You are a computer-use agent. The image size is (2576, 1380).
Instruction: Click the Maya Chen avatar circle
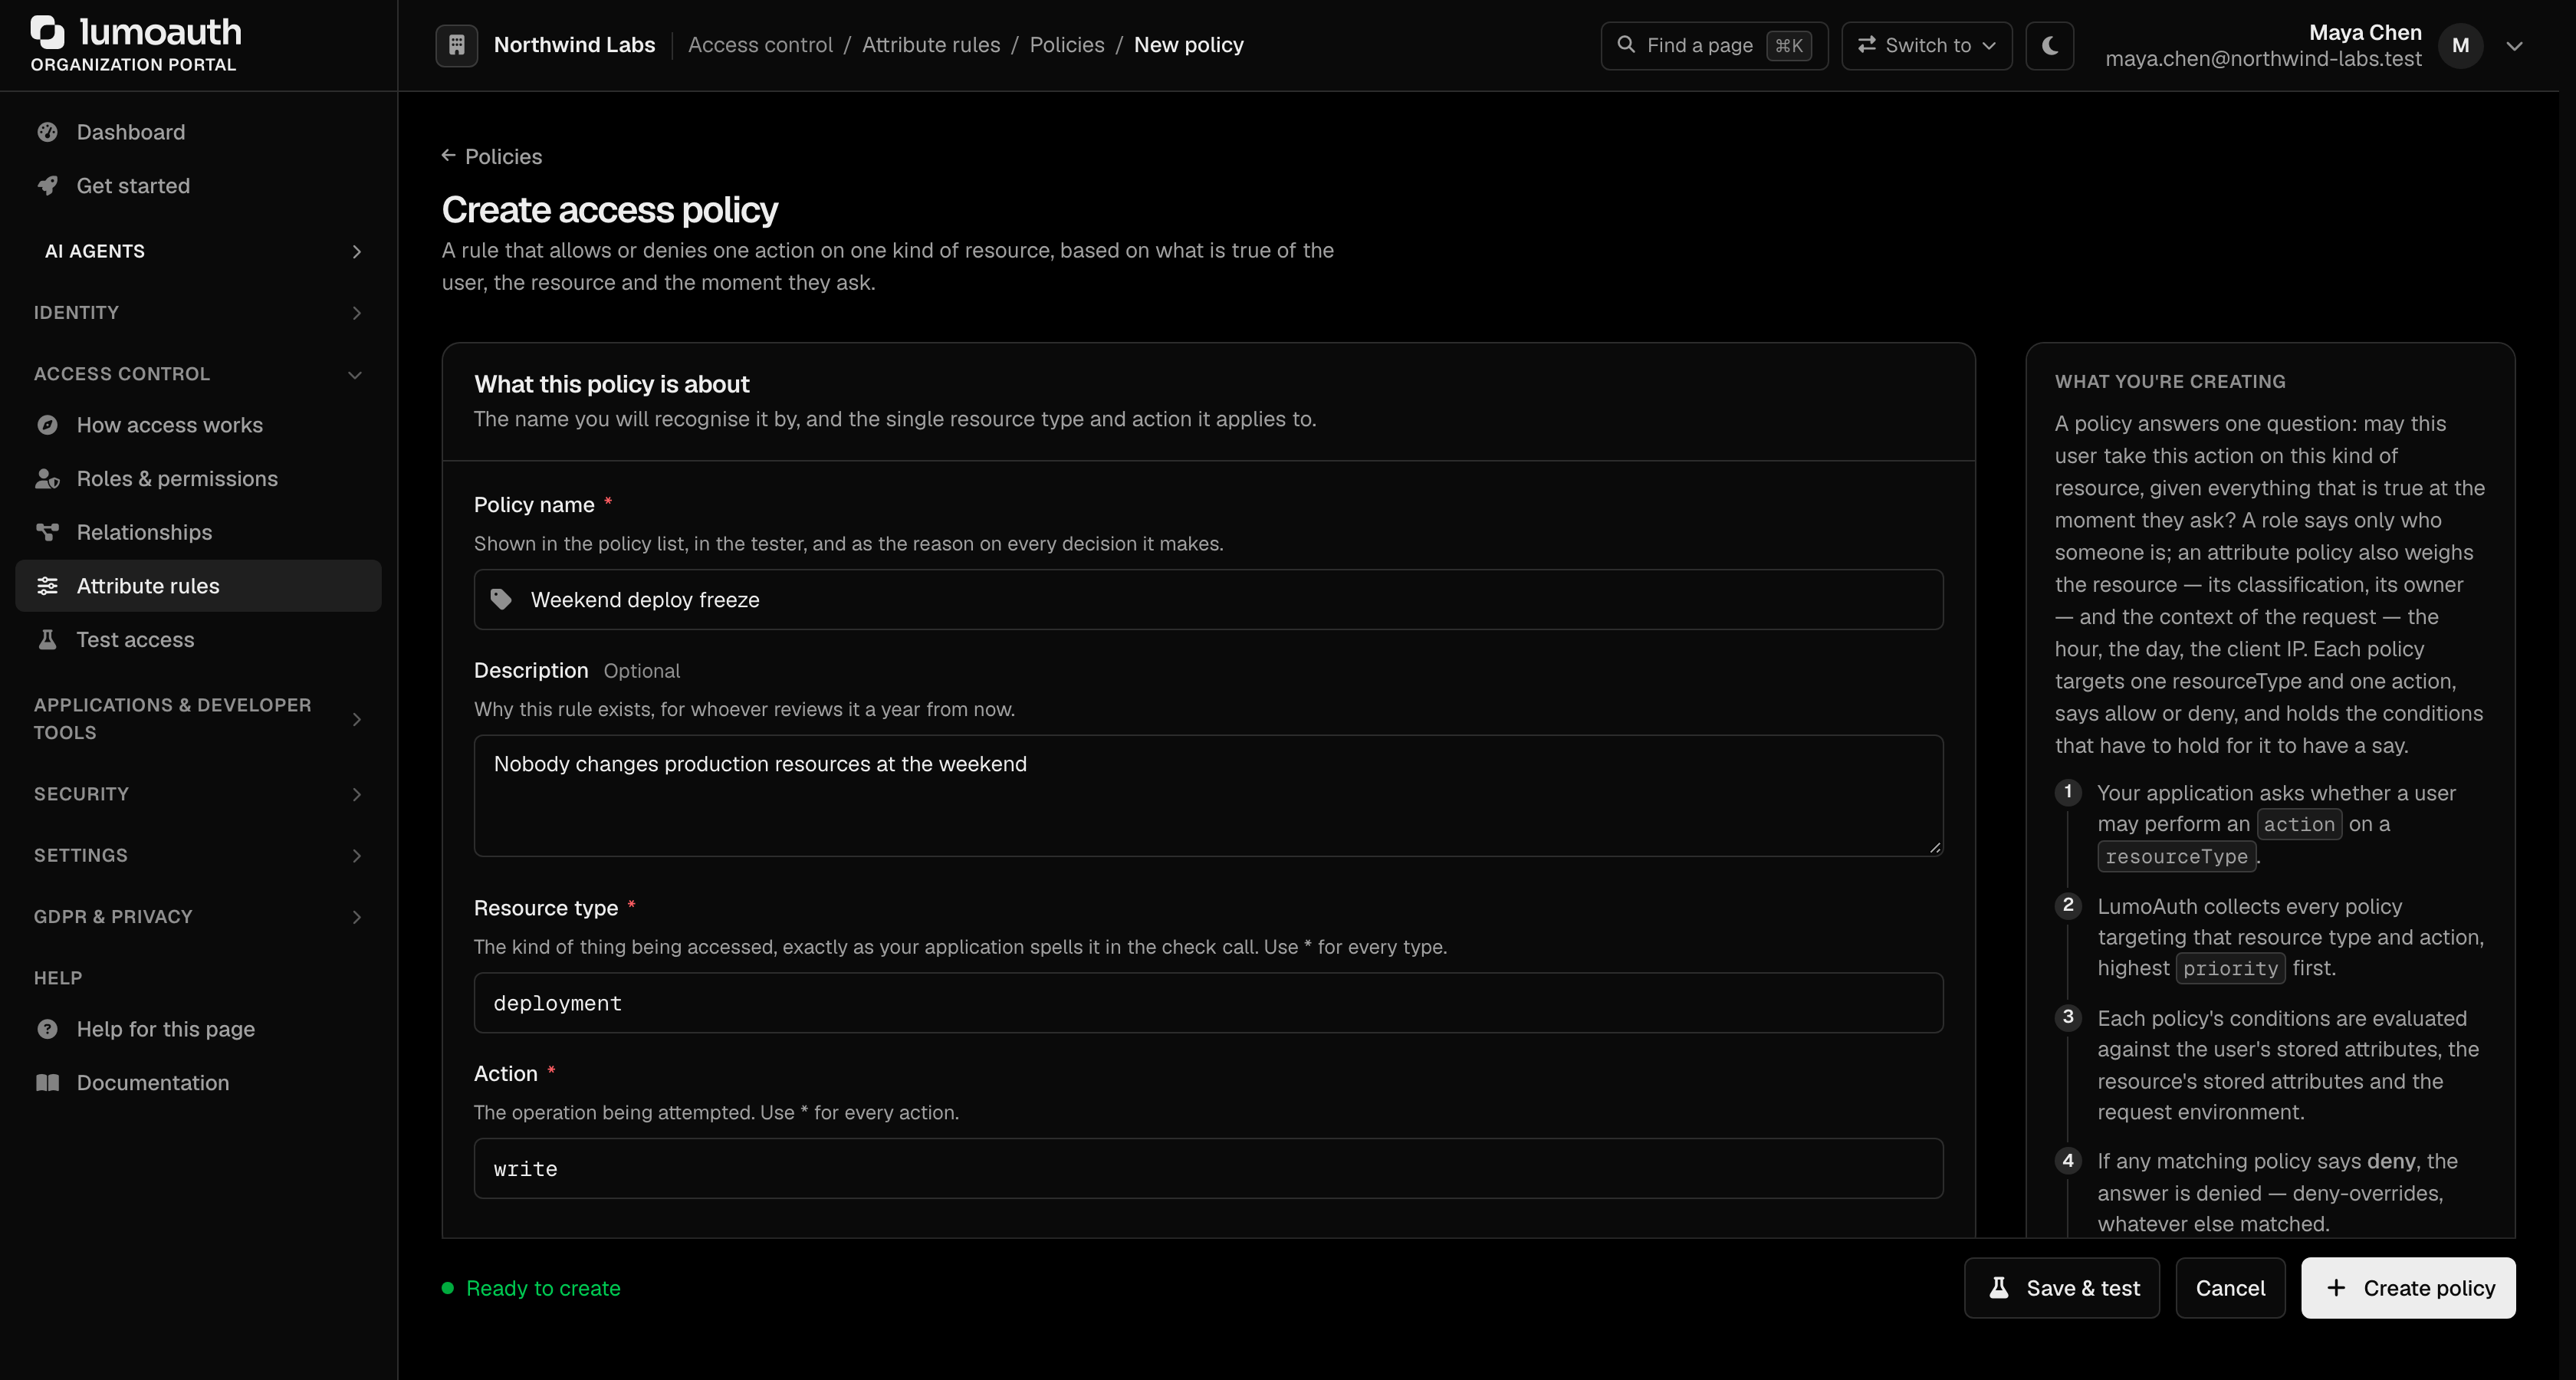2460,46
